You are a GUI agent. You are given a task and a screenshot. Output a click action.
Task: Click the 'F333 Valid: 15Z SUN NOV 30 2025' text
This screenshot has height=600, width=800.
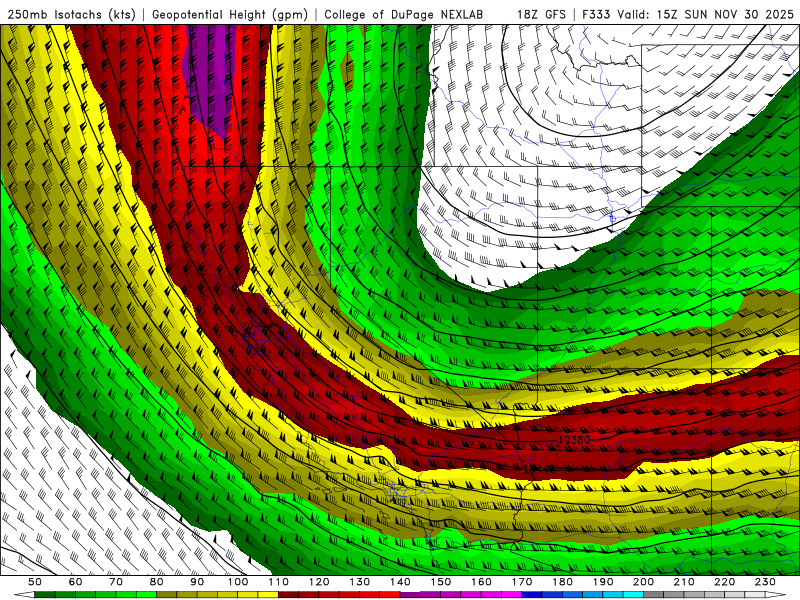coord(689,15)
